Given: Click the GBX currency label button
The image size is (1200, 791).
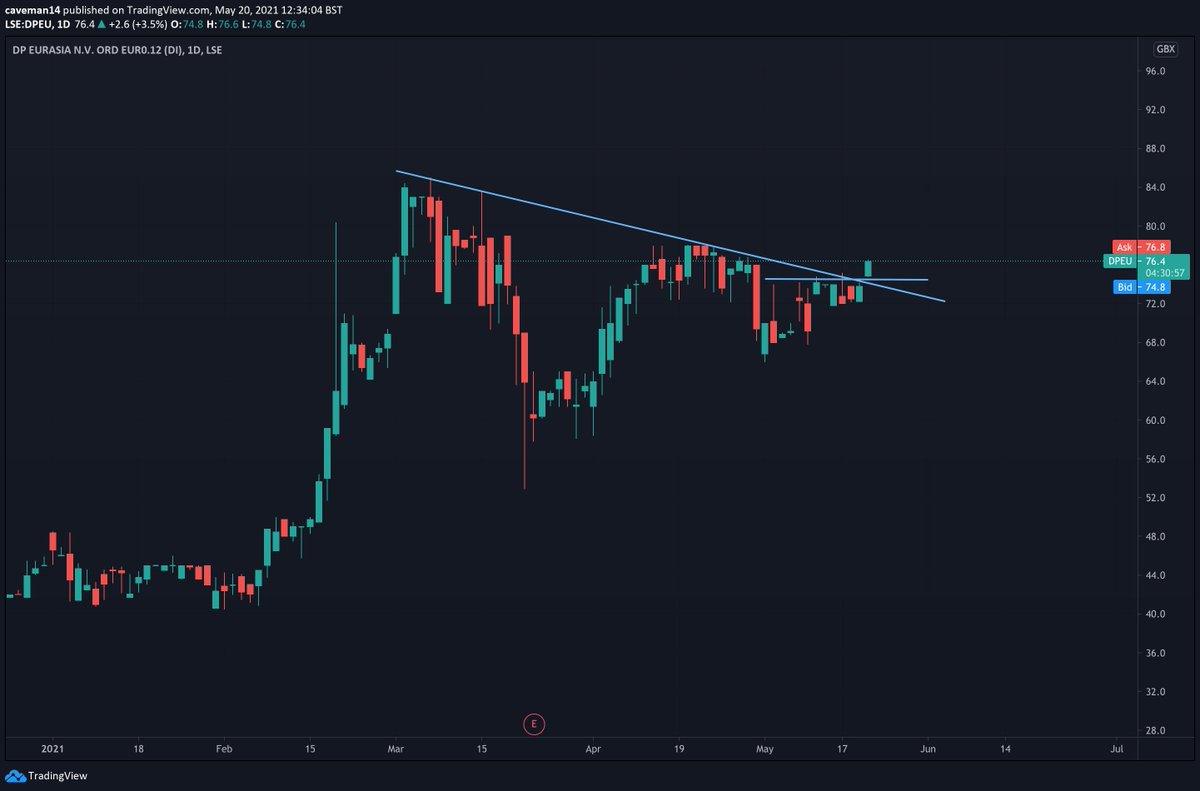Looking at the screenshot, I should coord(1166,48).
